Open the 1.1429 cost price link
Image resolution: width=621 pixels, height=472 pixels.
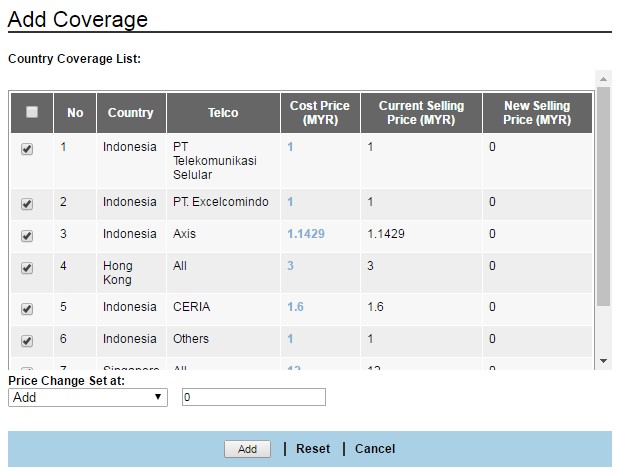coord(306,234)
